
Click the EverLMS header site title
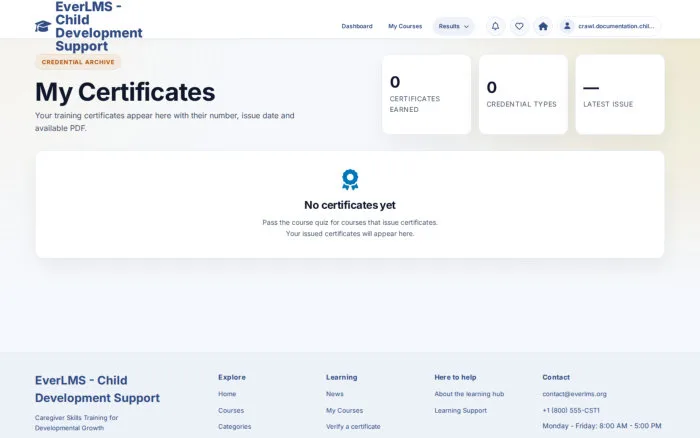(x=99, y=26)
